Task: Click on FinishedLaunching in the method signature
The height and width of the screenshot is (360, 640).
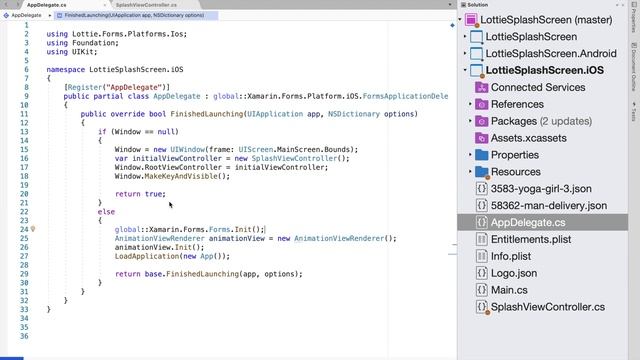Action: (207, 114)
